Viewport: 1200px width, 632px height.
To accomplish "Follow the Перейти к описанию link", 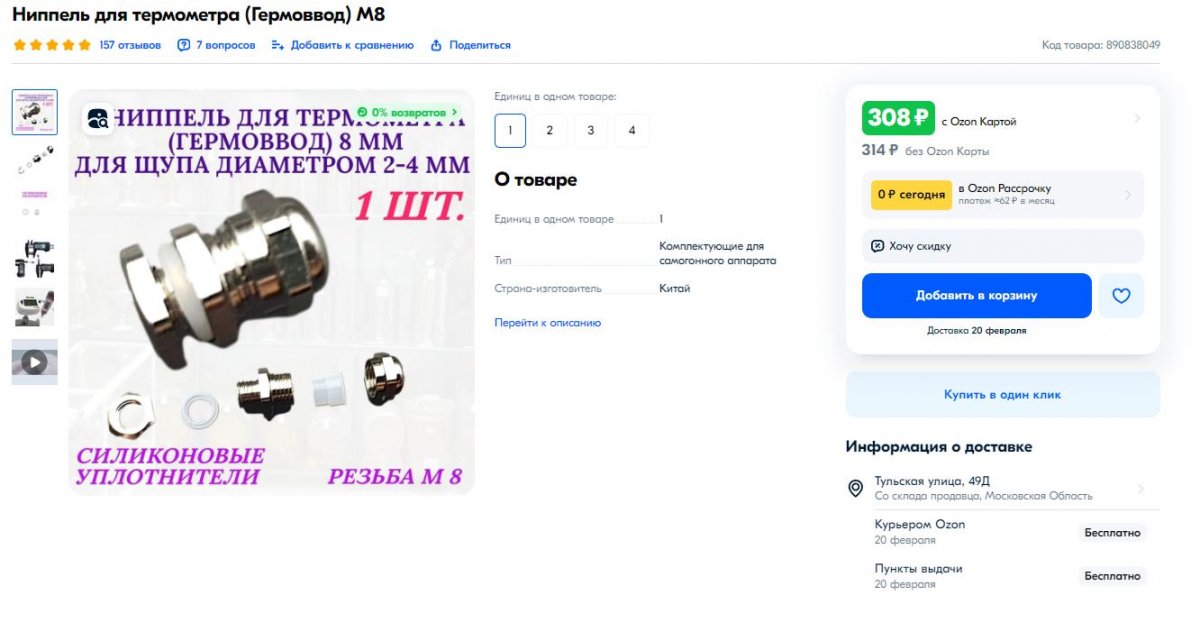I will (548, 323).
